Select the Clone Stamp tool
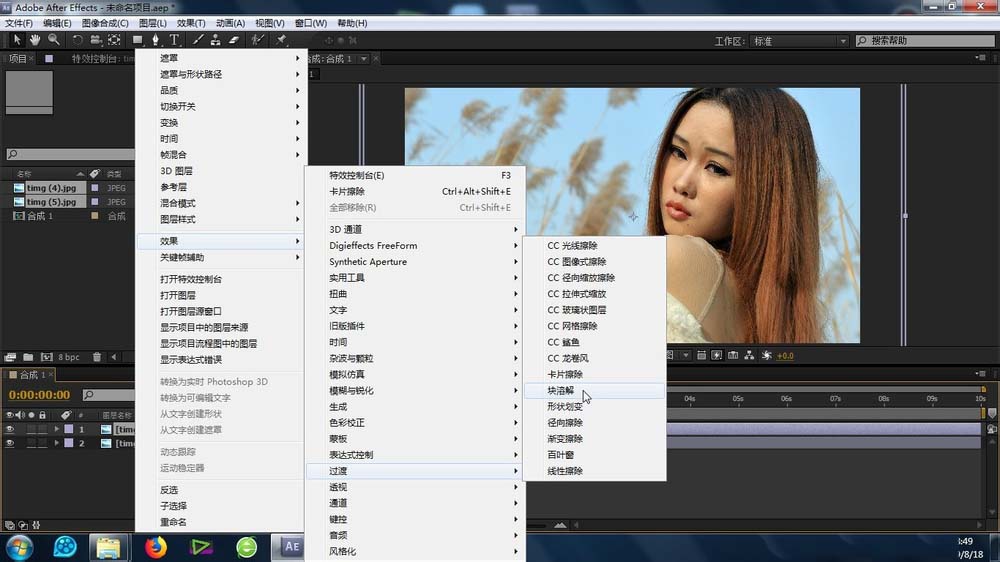This screenshot has height=562, width=1000. coord(216,40)
